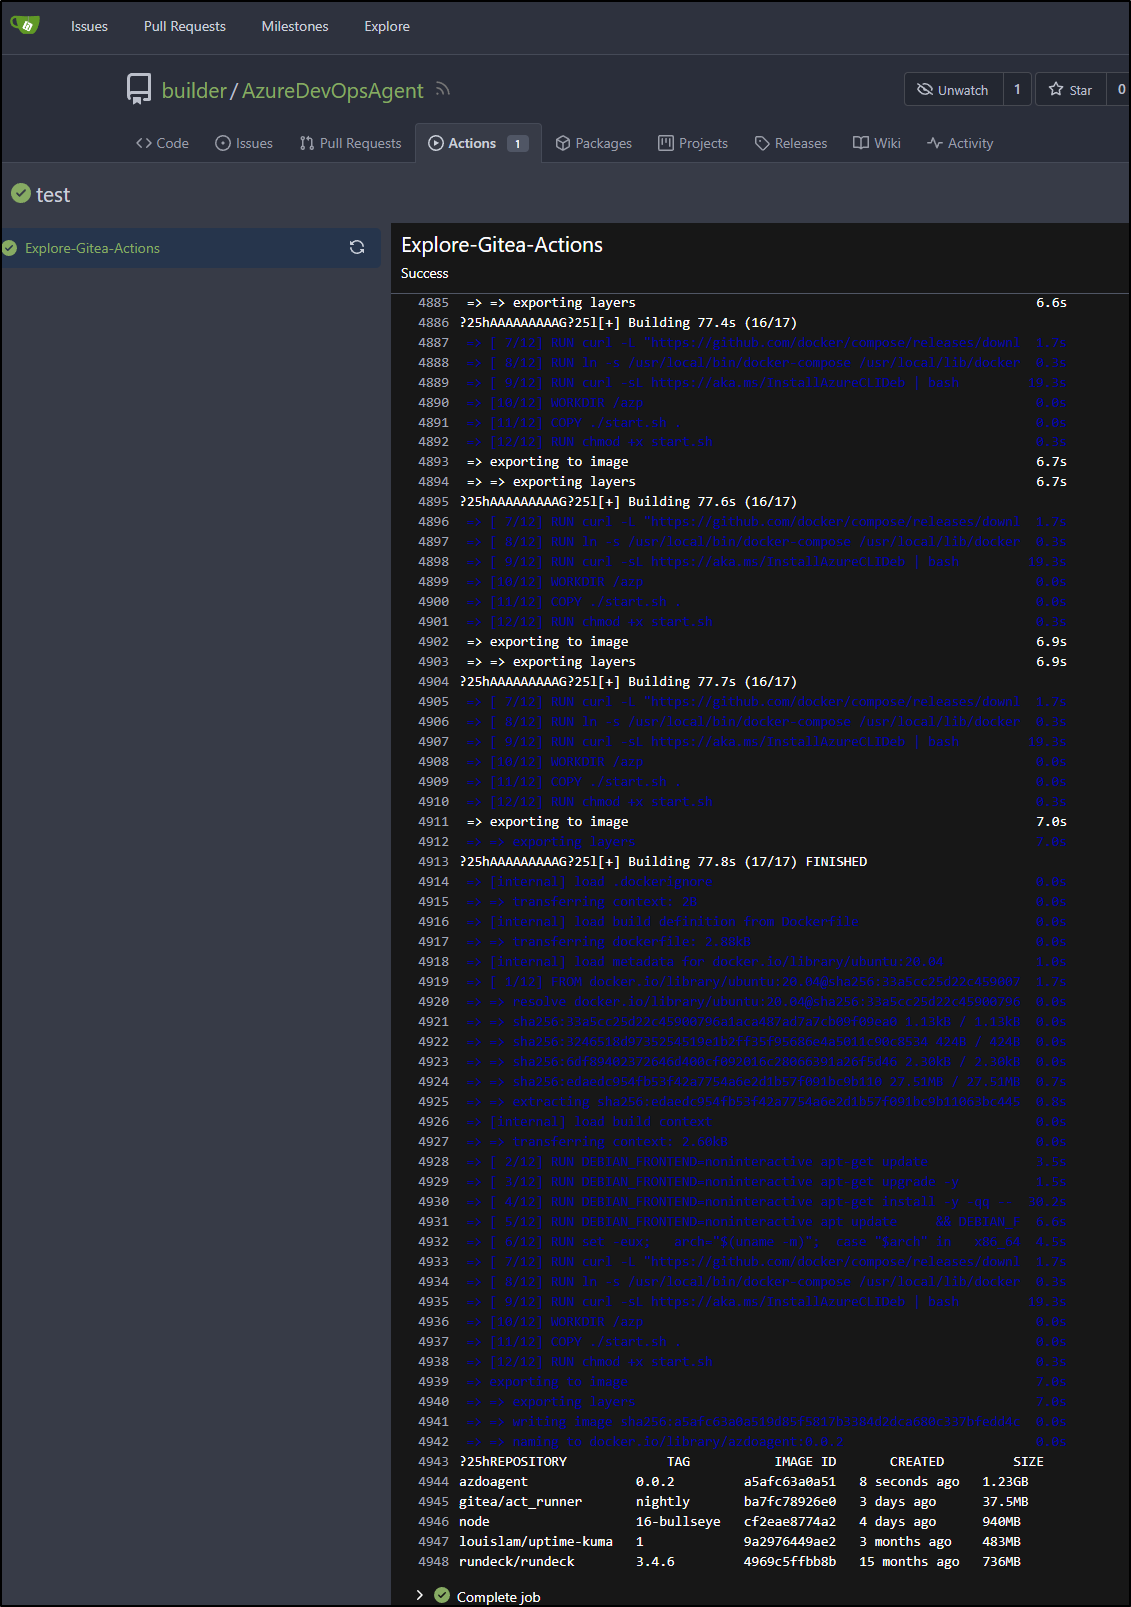
Task: Click the Actions tab count badge
Action: [517, 144]
